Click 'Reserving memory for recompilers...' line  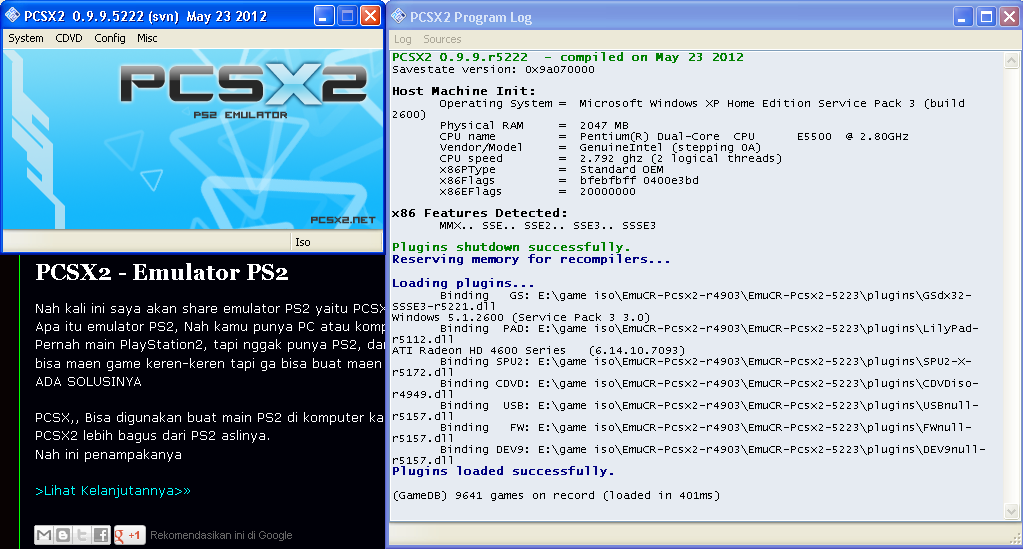(x=531, y=259)
